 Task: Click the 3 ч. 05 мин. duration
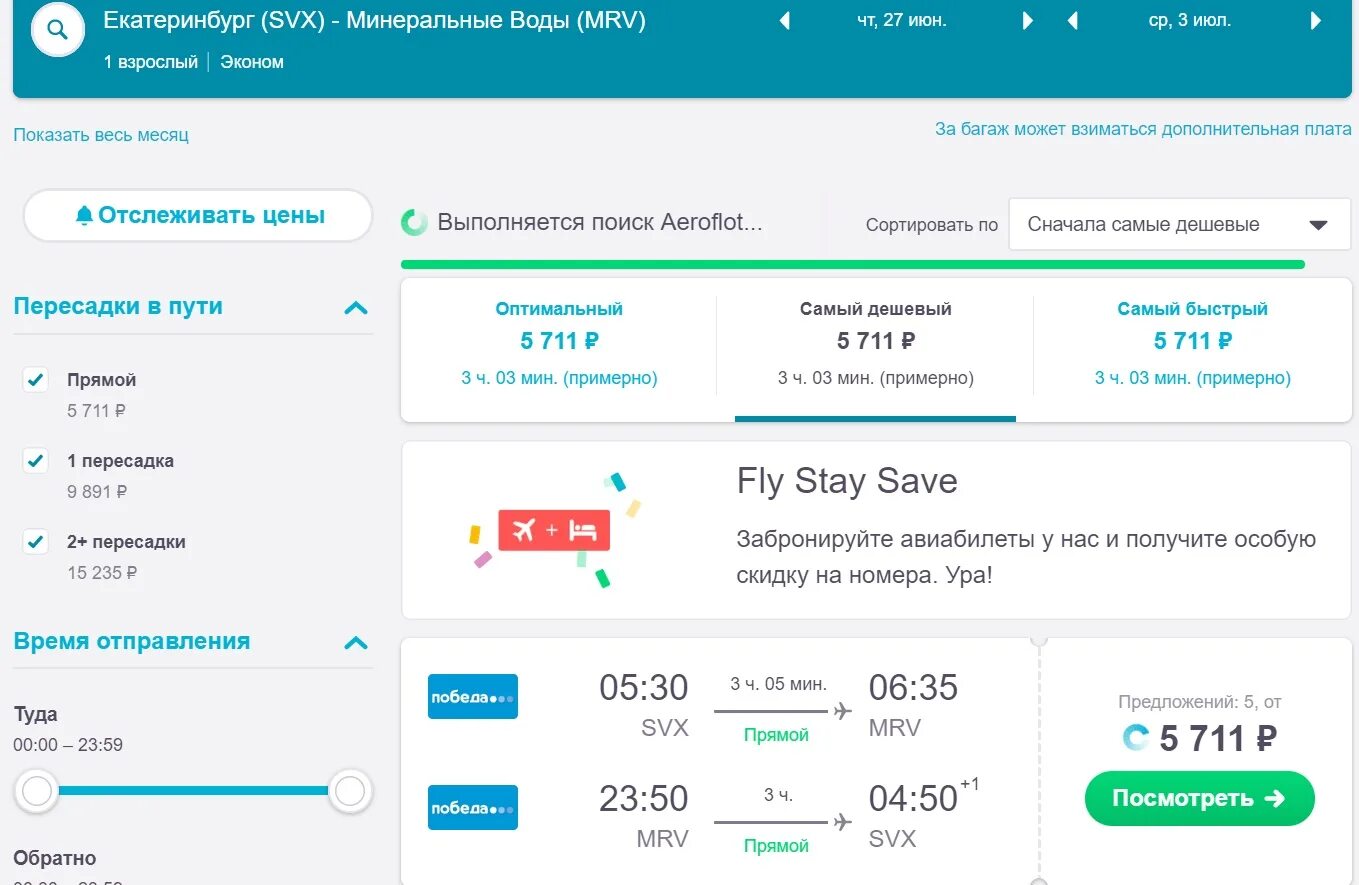[x=778, y=685]
